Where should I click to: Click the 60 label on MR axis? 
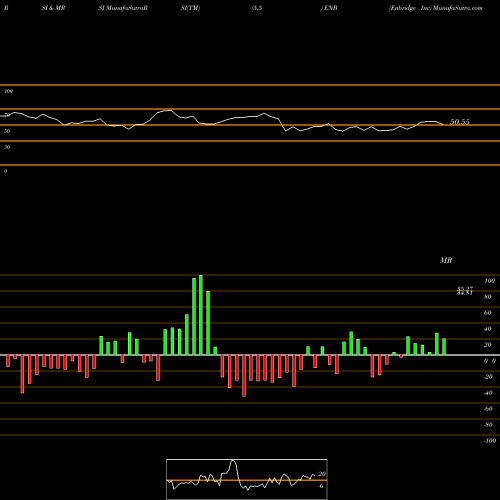(x=488, y=313)
